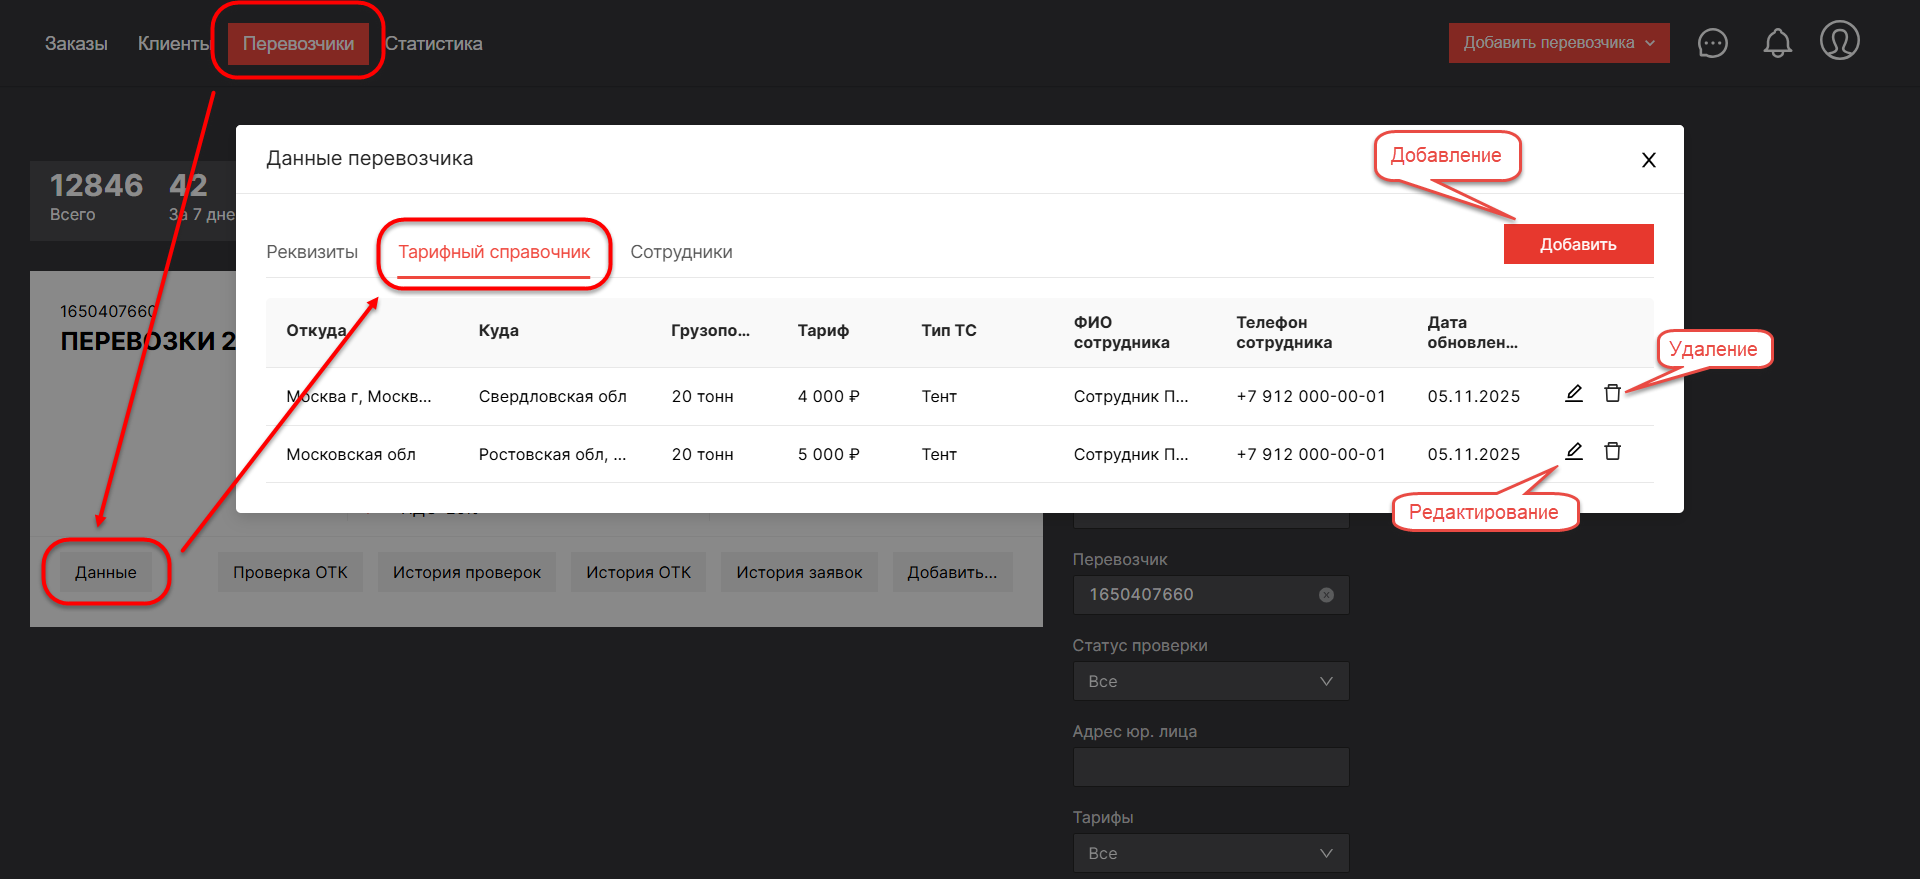Delete the Ростовская обл tariff row

[1612, 452]
